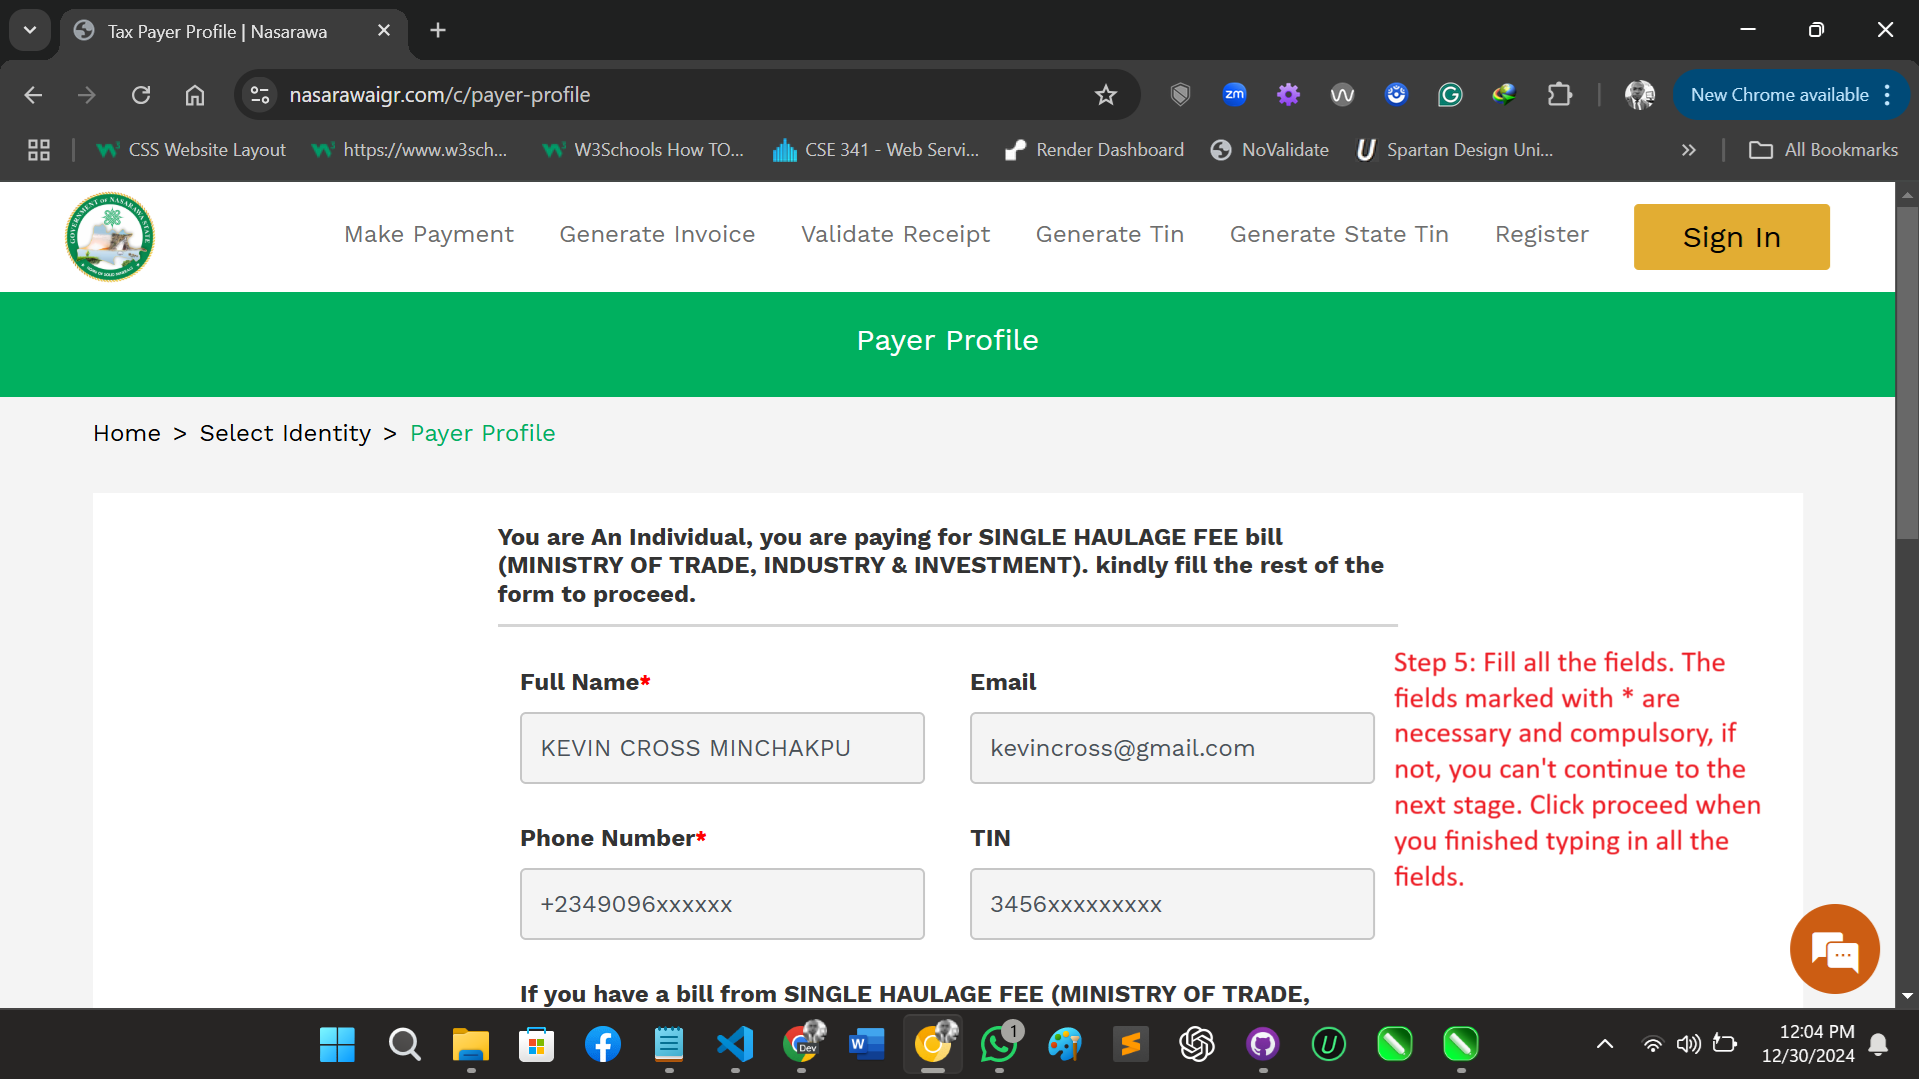Open volume control in system tray
The image size is (1919, 1079).
pyautogui.click(x=1688, y=1045)
